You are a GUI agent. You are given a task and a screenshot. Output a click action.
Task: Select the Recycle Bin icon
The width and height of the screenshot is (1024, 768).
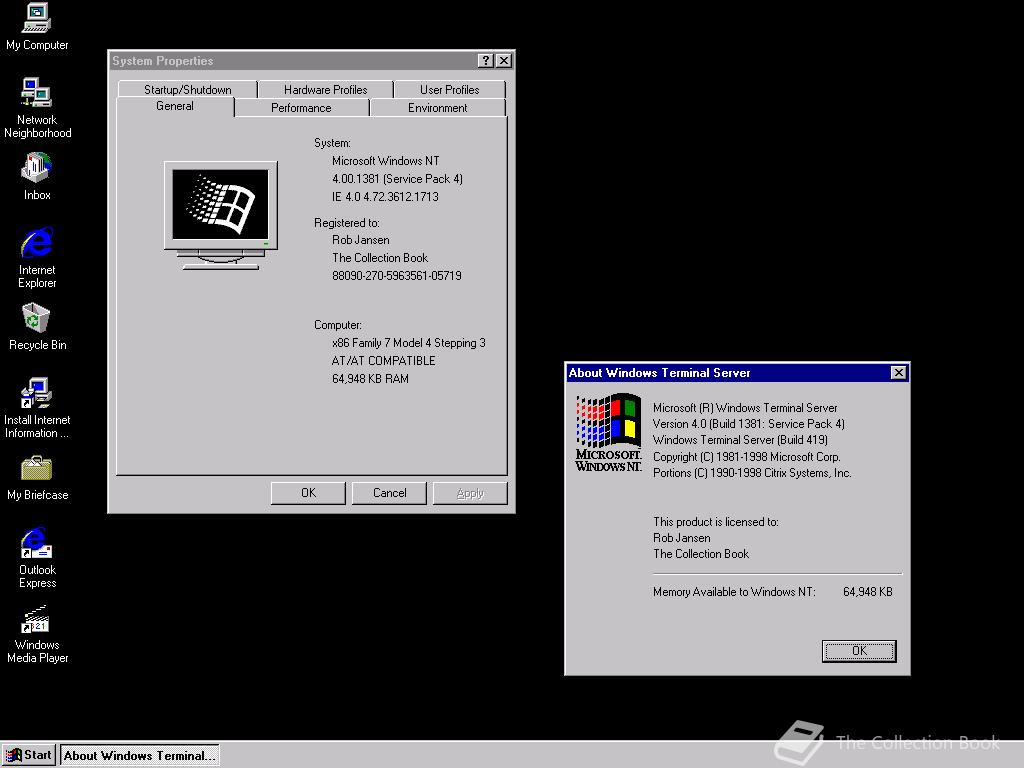37,327
